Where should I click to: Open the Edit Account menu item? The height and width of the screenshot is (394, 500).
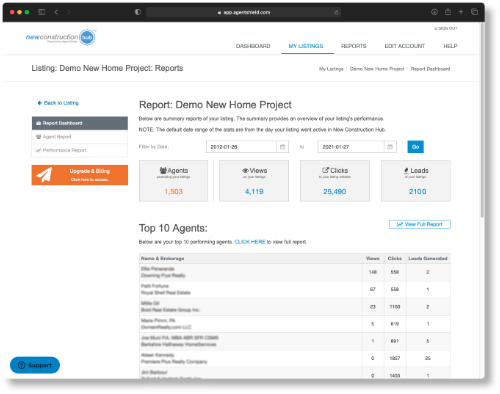click(405, 46)
